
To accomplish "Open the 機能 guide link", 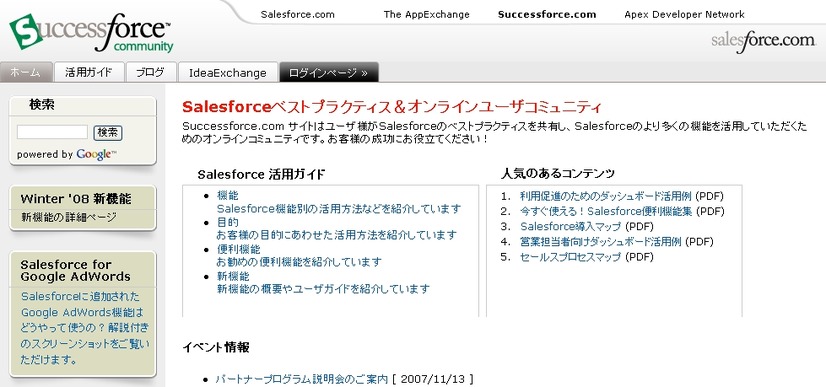I will coord(228,195).
